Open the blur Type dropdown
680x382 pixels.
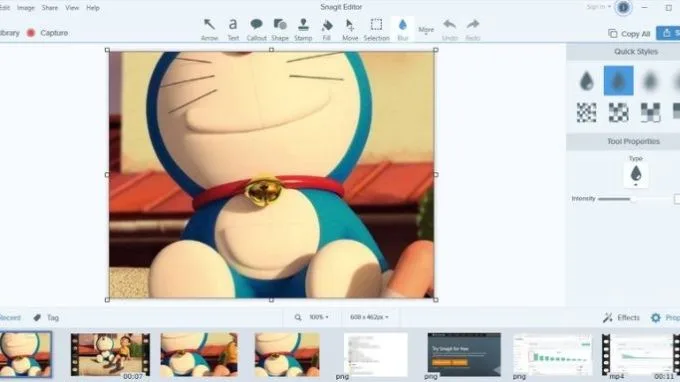pos(636,175)
